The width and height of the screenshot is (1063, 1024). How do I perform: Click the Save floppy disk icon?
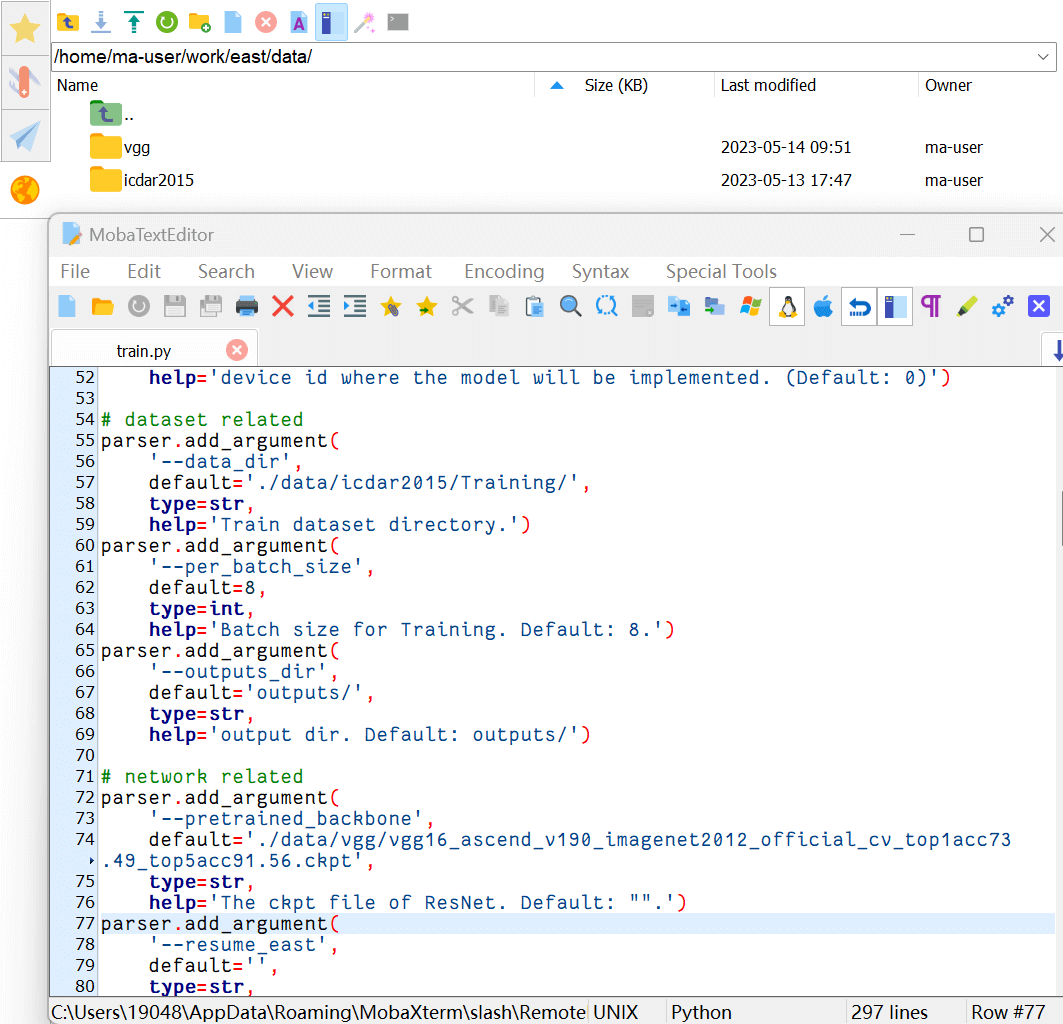[174, 307]
